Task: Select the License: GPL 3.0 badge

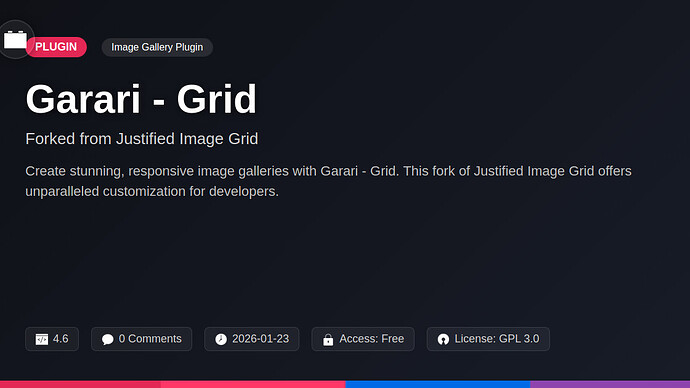Action: [488, 339]
